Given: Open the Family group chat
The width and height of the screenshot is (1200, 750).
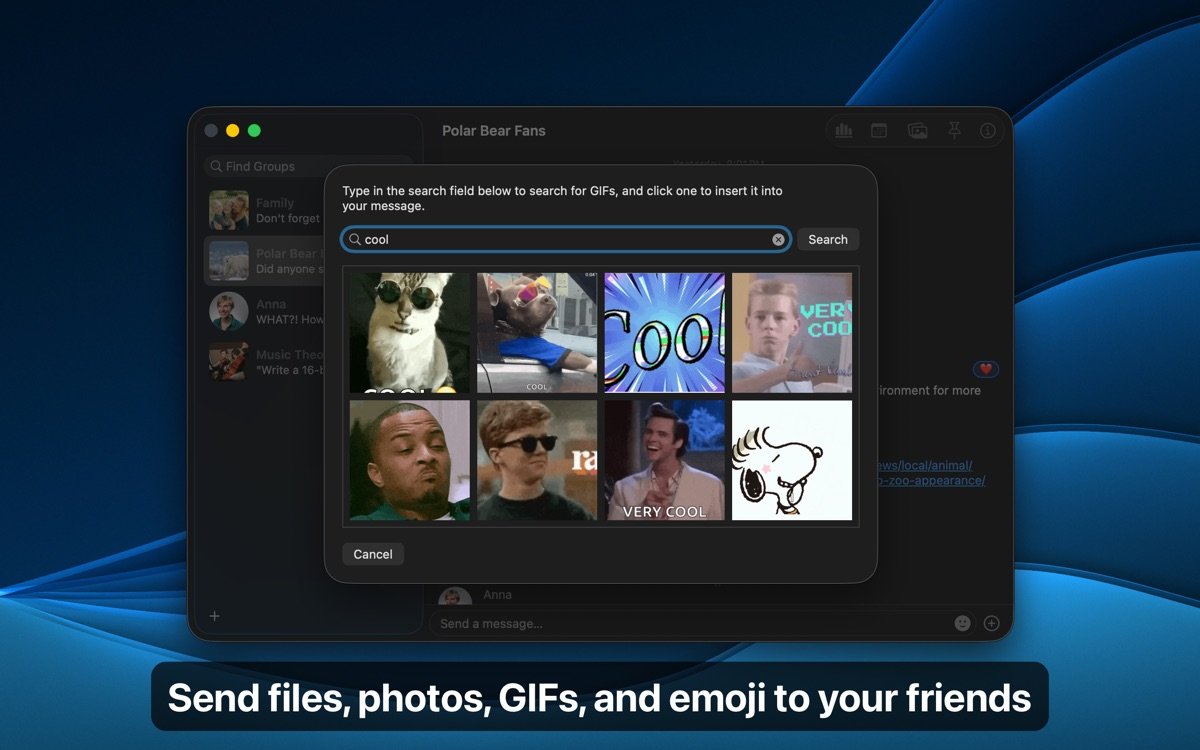Looking at the screenshot, I should 264,210.
